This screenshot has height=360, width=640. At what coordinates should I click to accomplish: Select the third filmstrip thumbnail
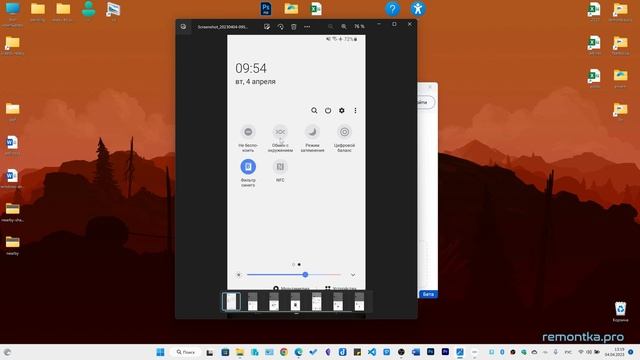point(274,302)
